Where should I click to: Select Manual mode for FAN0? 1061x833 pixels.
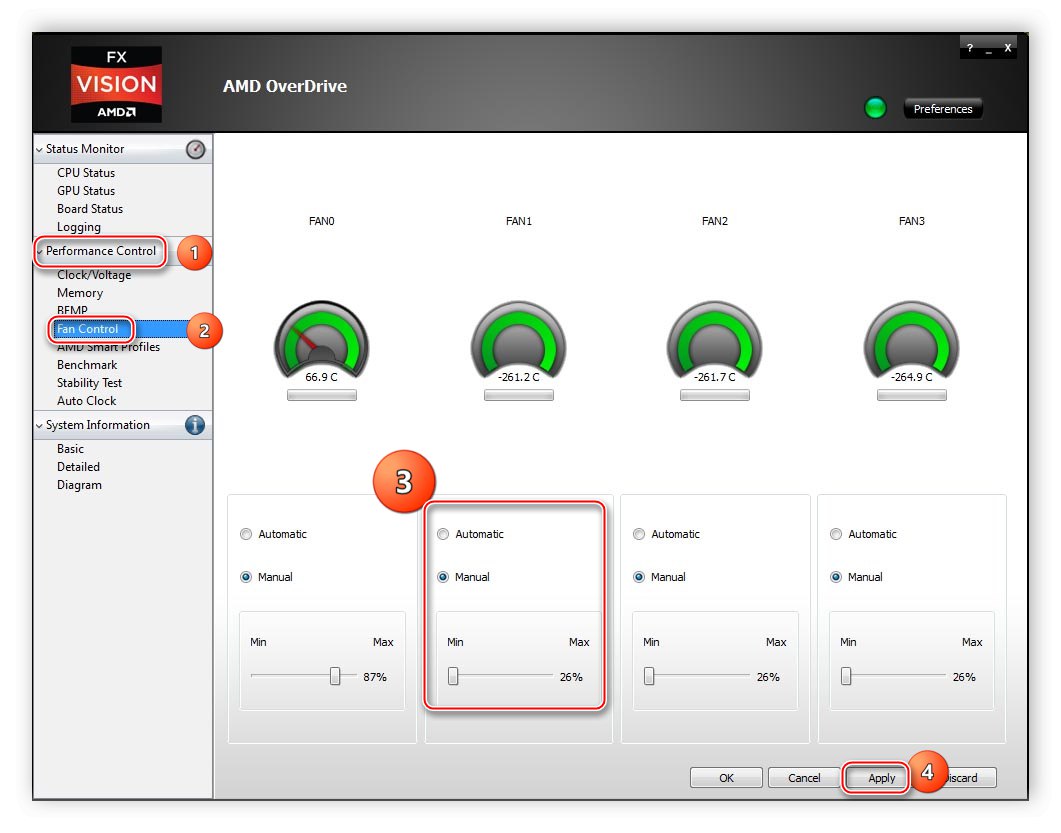[246, 577]
